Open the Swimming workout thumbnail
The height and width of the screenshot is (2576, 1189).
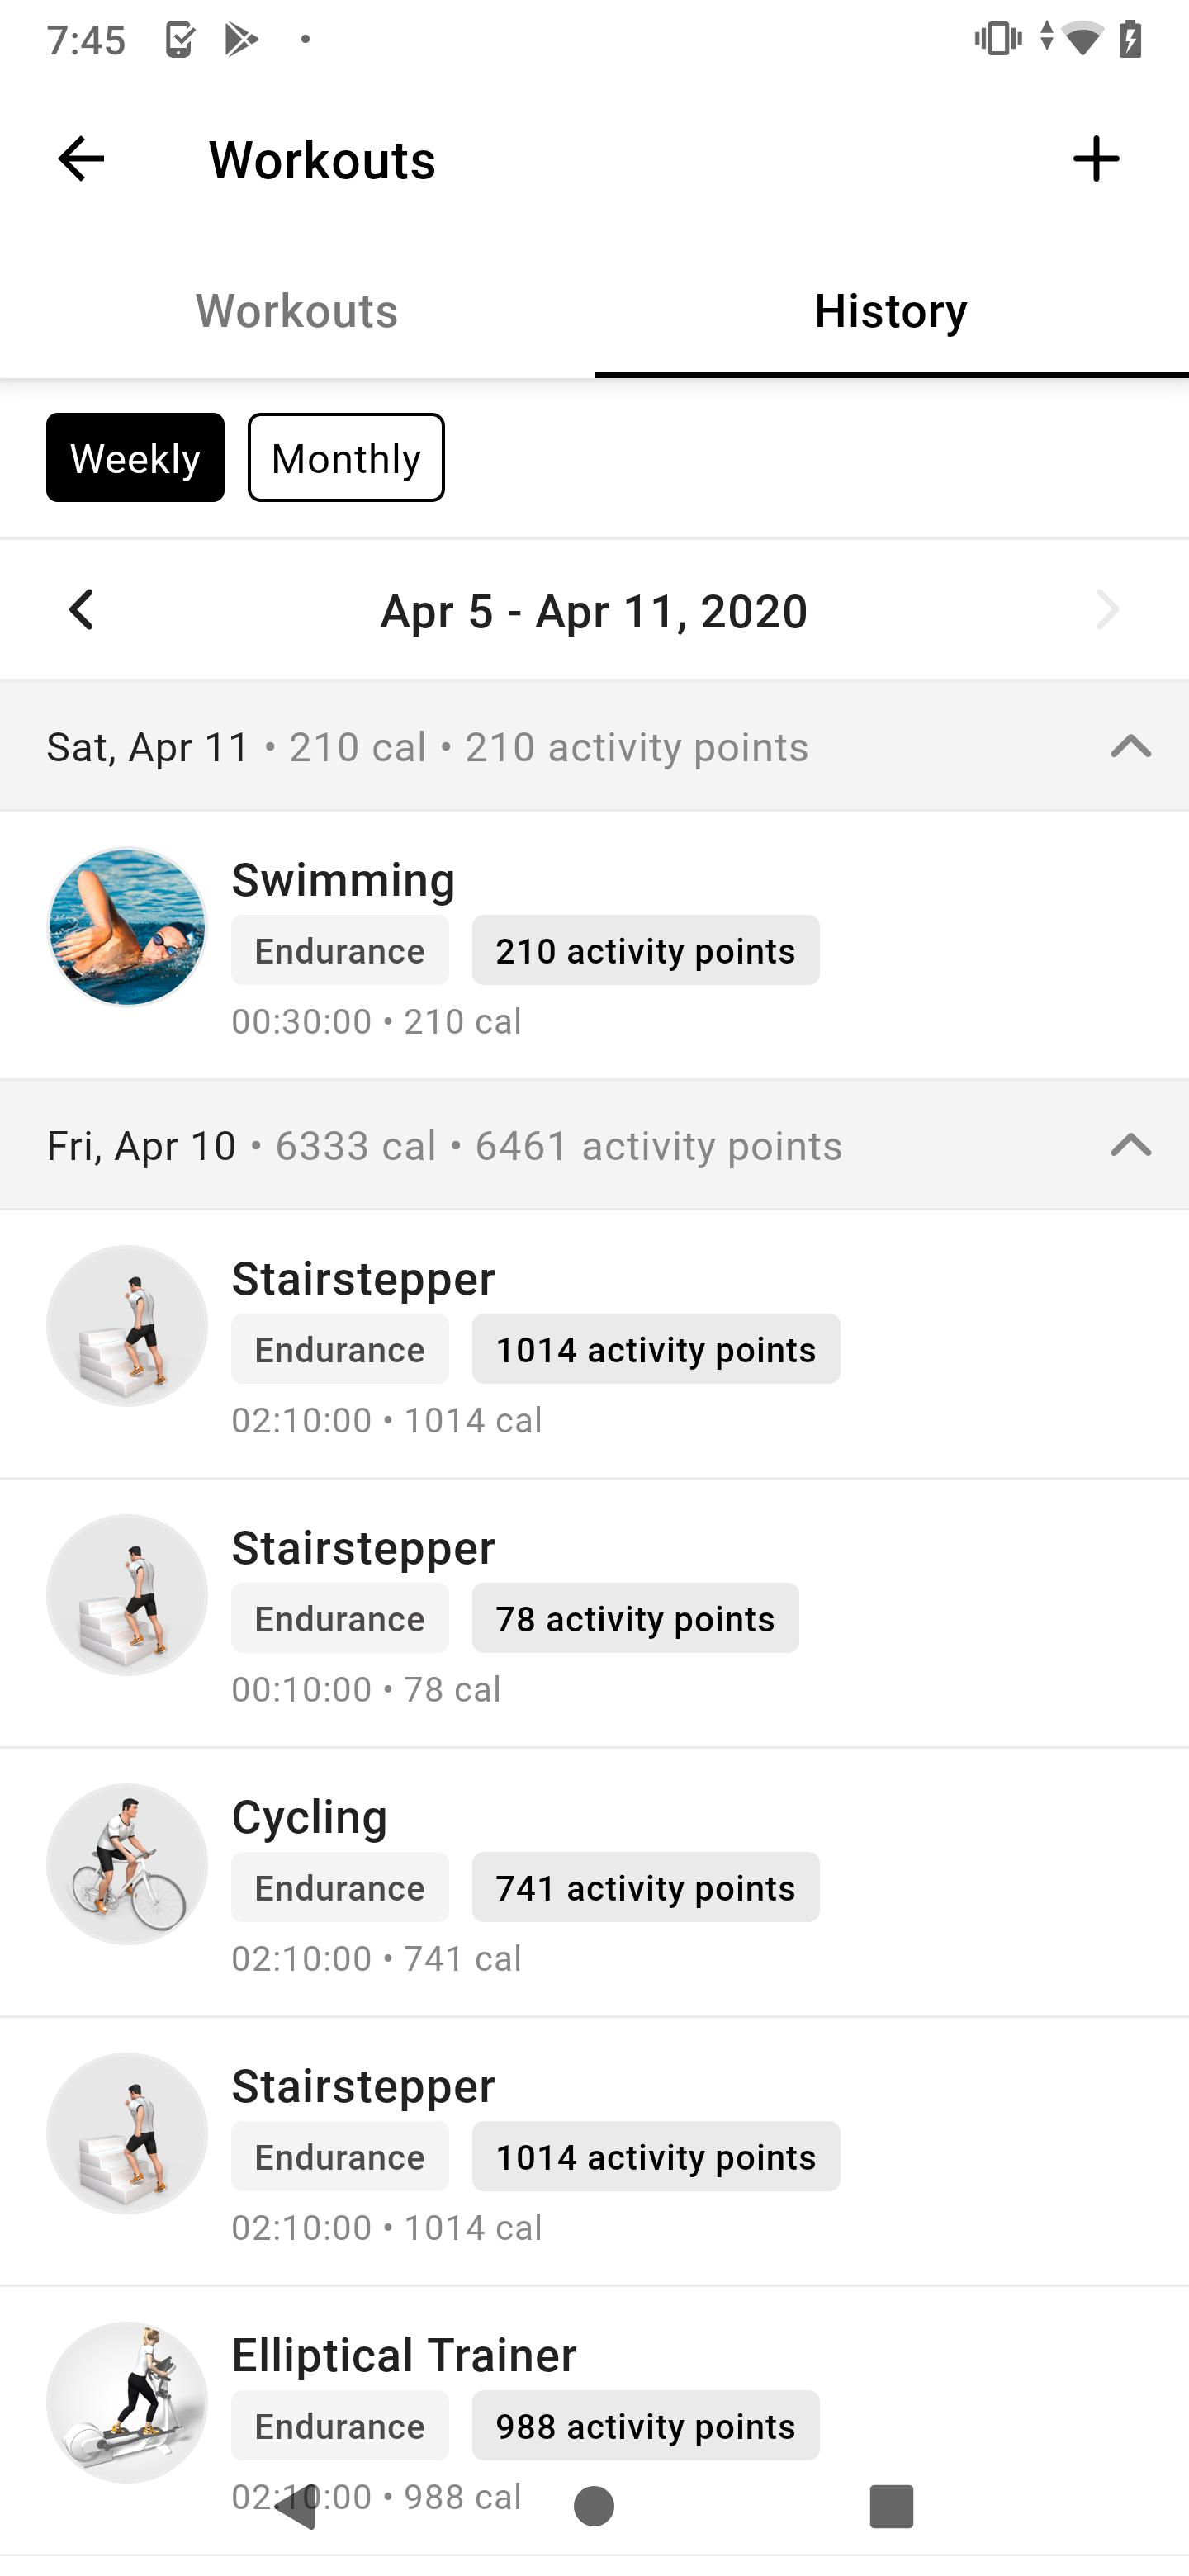127,926
